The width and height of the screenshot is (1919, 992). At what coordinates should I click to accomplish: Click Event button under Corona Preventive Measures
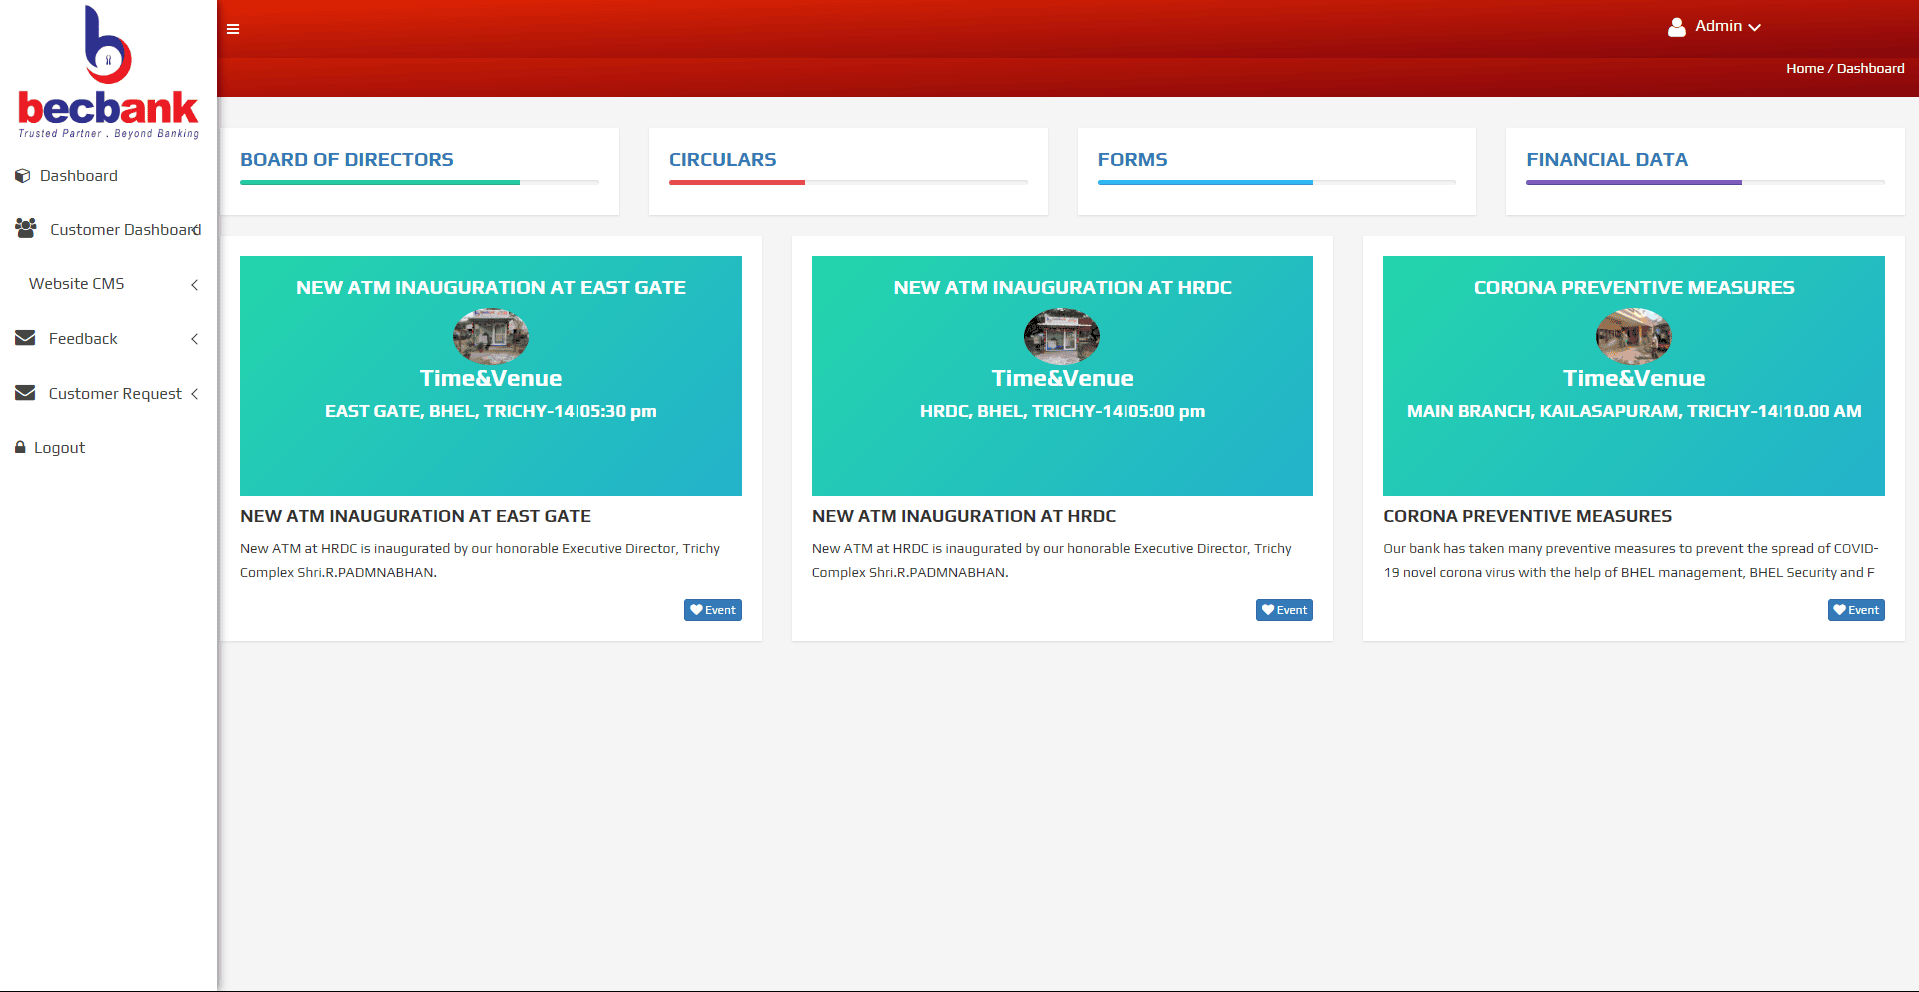tap(1856, 610)
